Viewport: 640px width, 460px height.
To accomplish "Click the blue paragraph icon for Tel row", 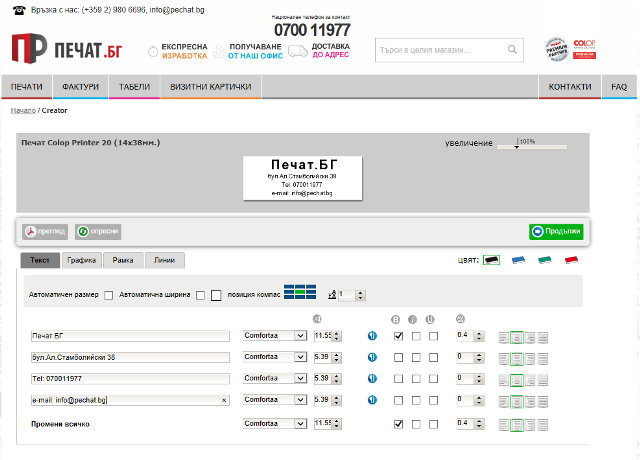I will [372, 378].
